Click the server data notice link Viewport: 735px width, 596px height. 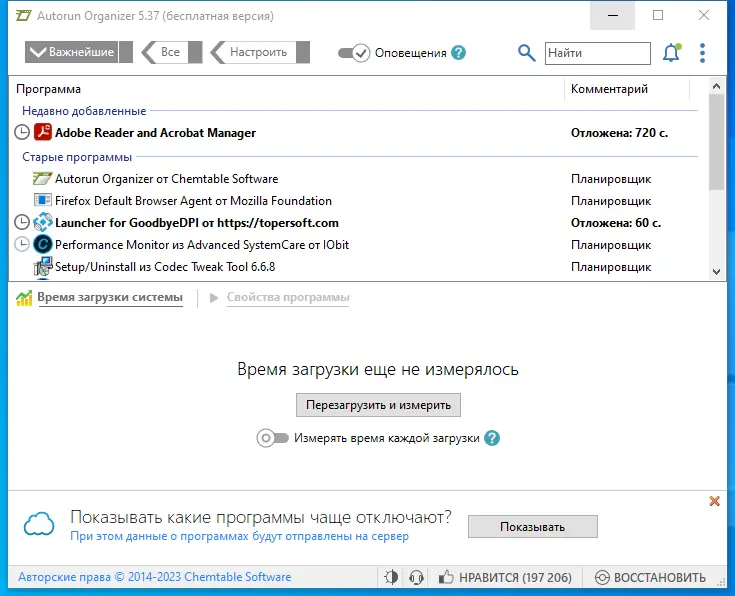[239, 536]
